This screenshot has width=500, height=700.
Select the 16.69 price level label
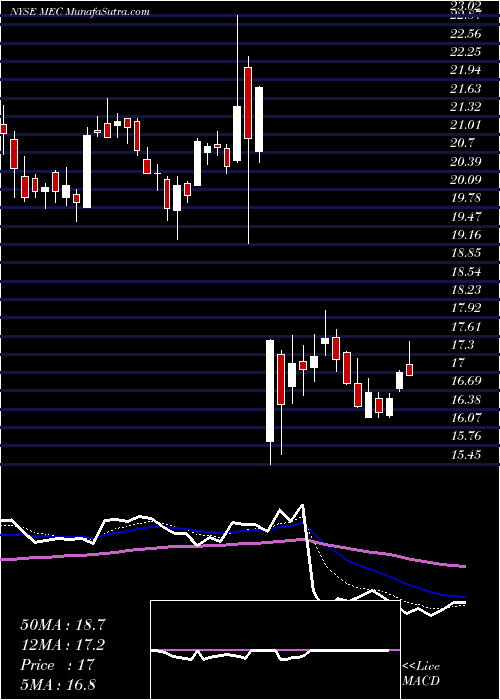click(x=466, y=381)
